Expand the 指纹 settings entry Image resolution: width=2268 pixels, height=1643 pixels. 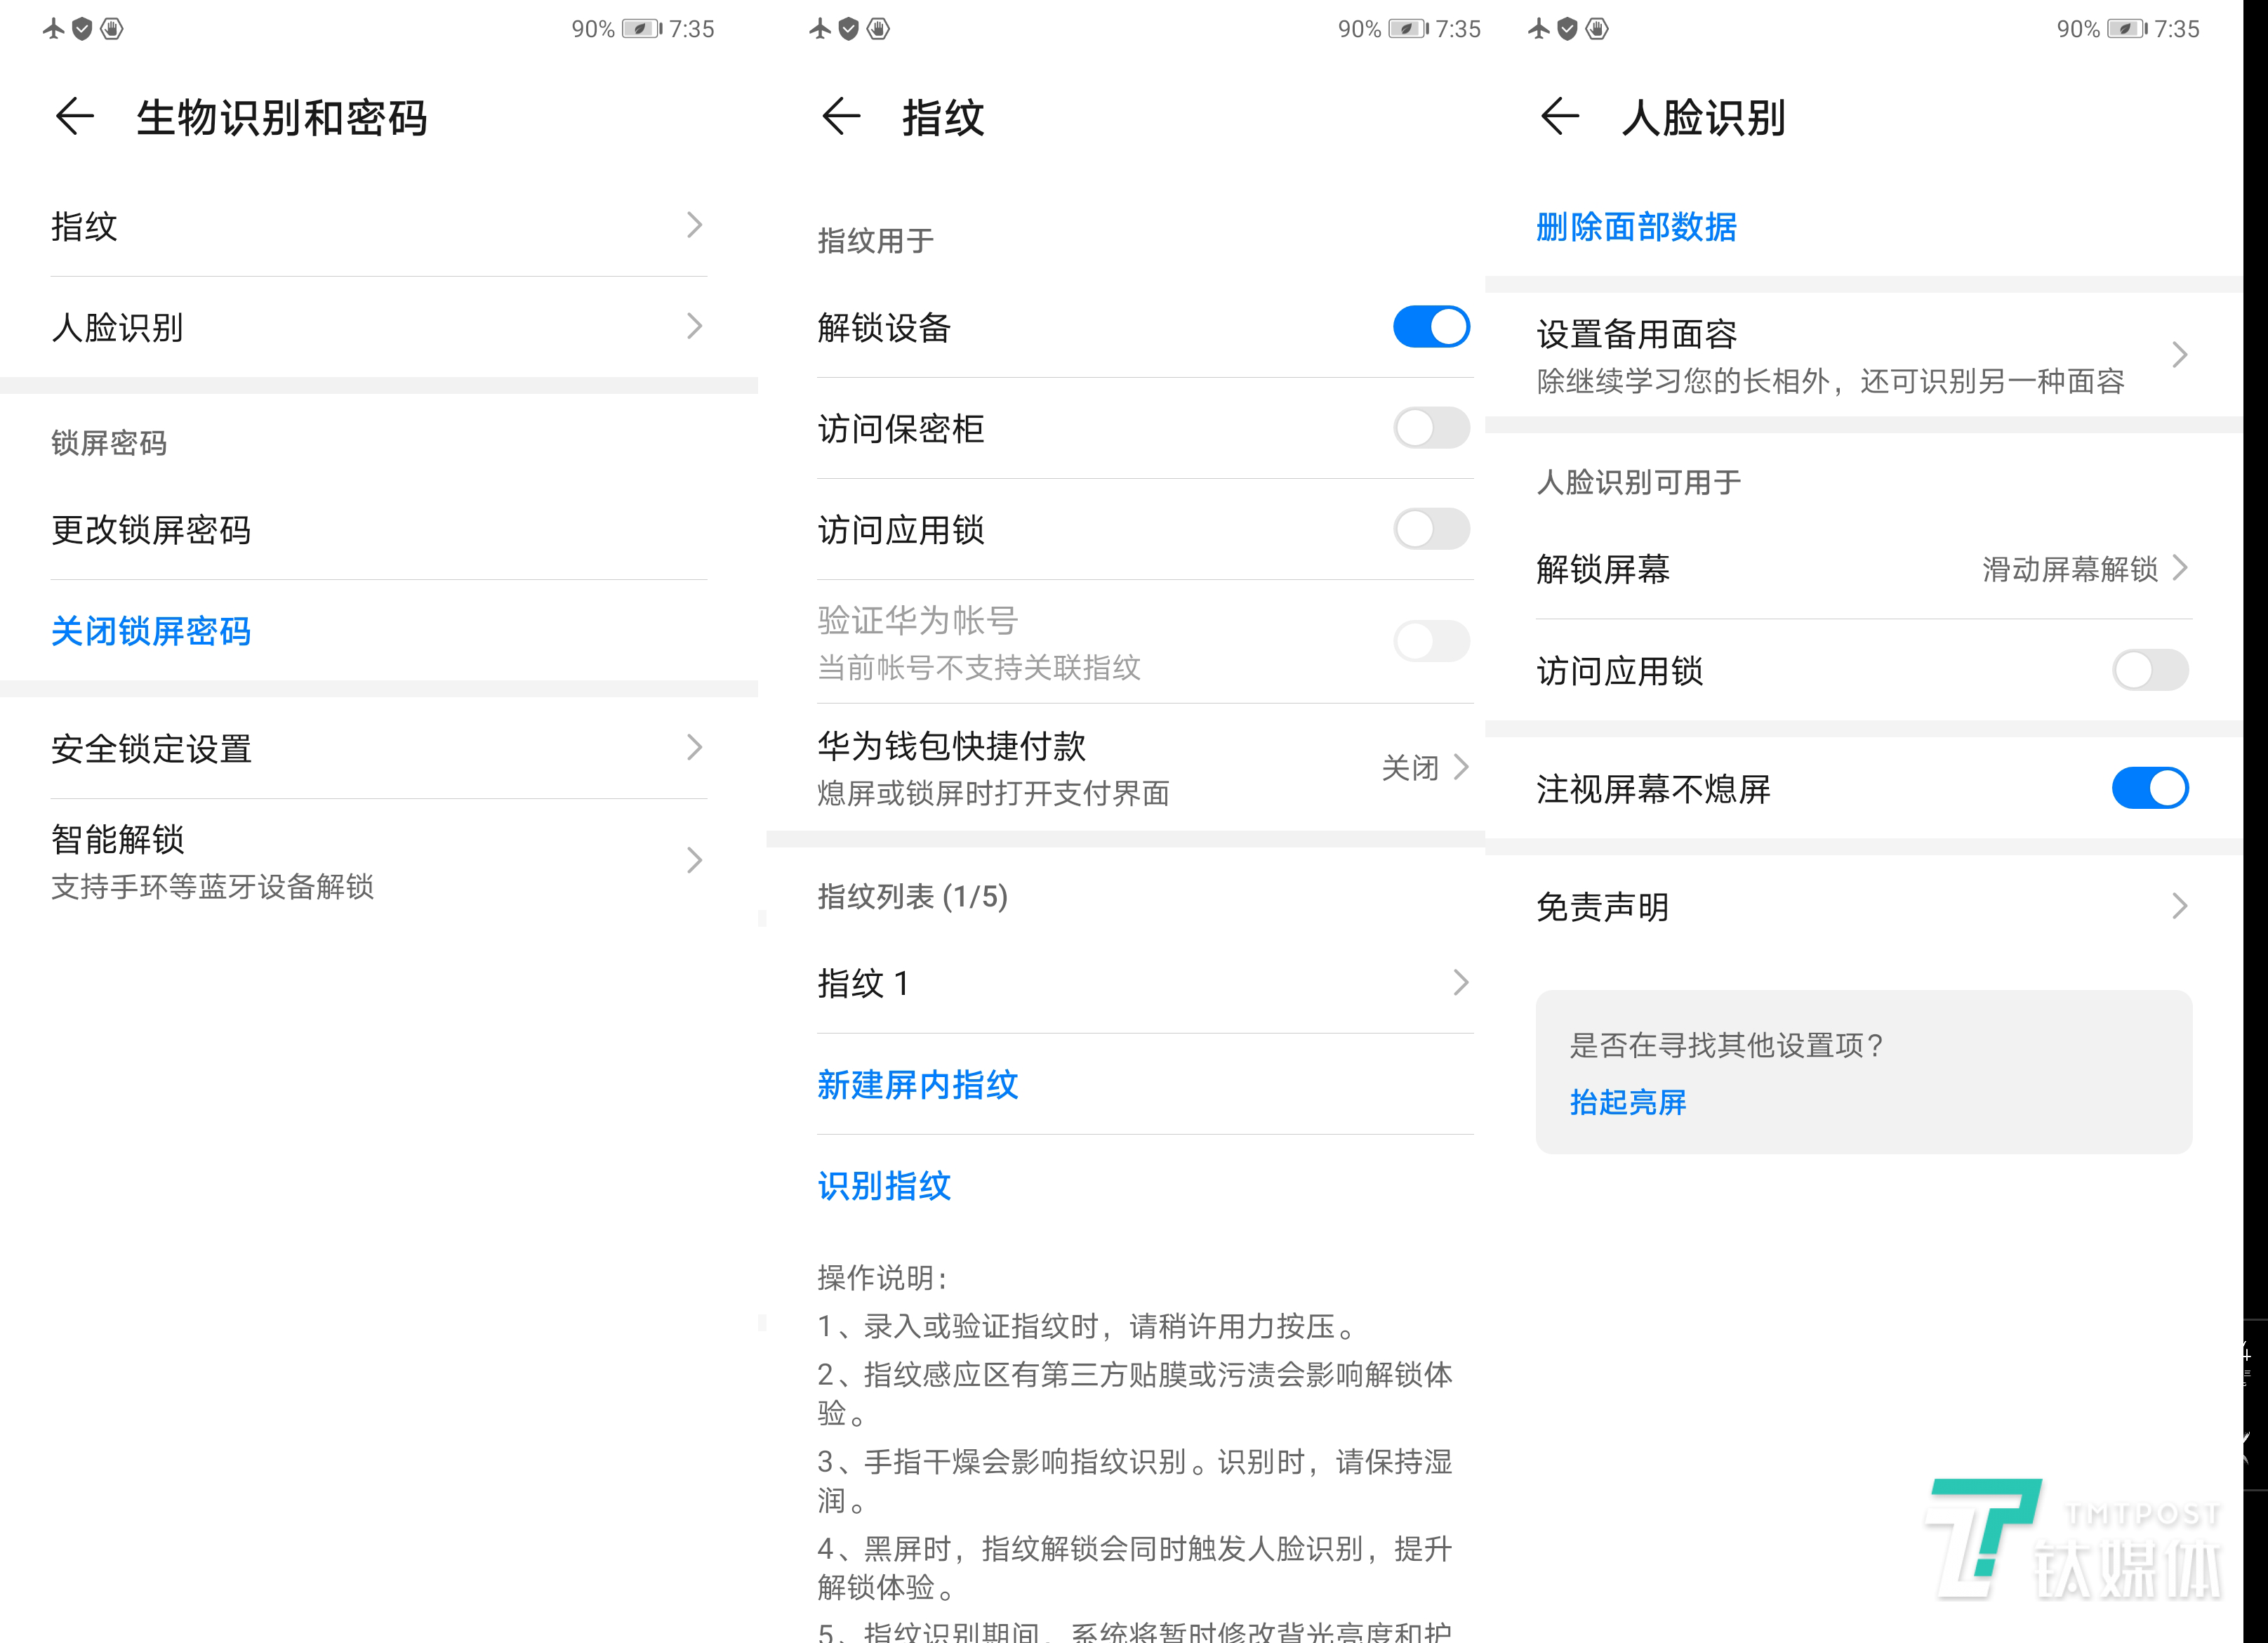click(x=378, y=227)
